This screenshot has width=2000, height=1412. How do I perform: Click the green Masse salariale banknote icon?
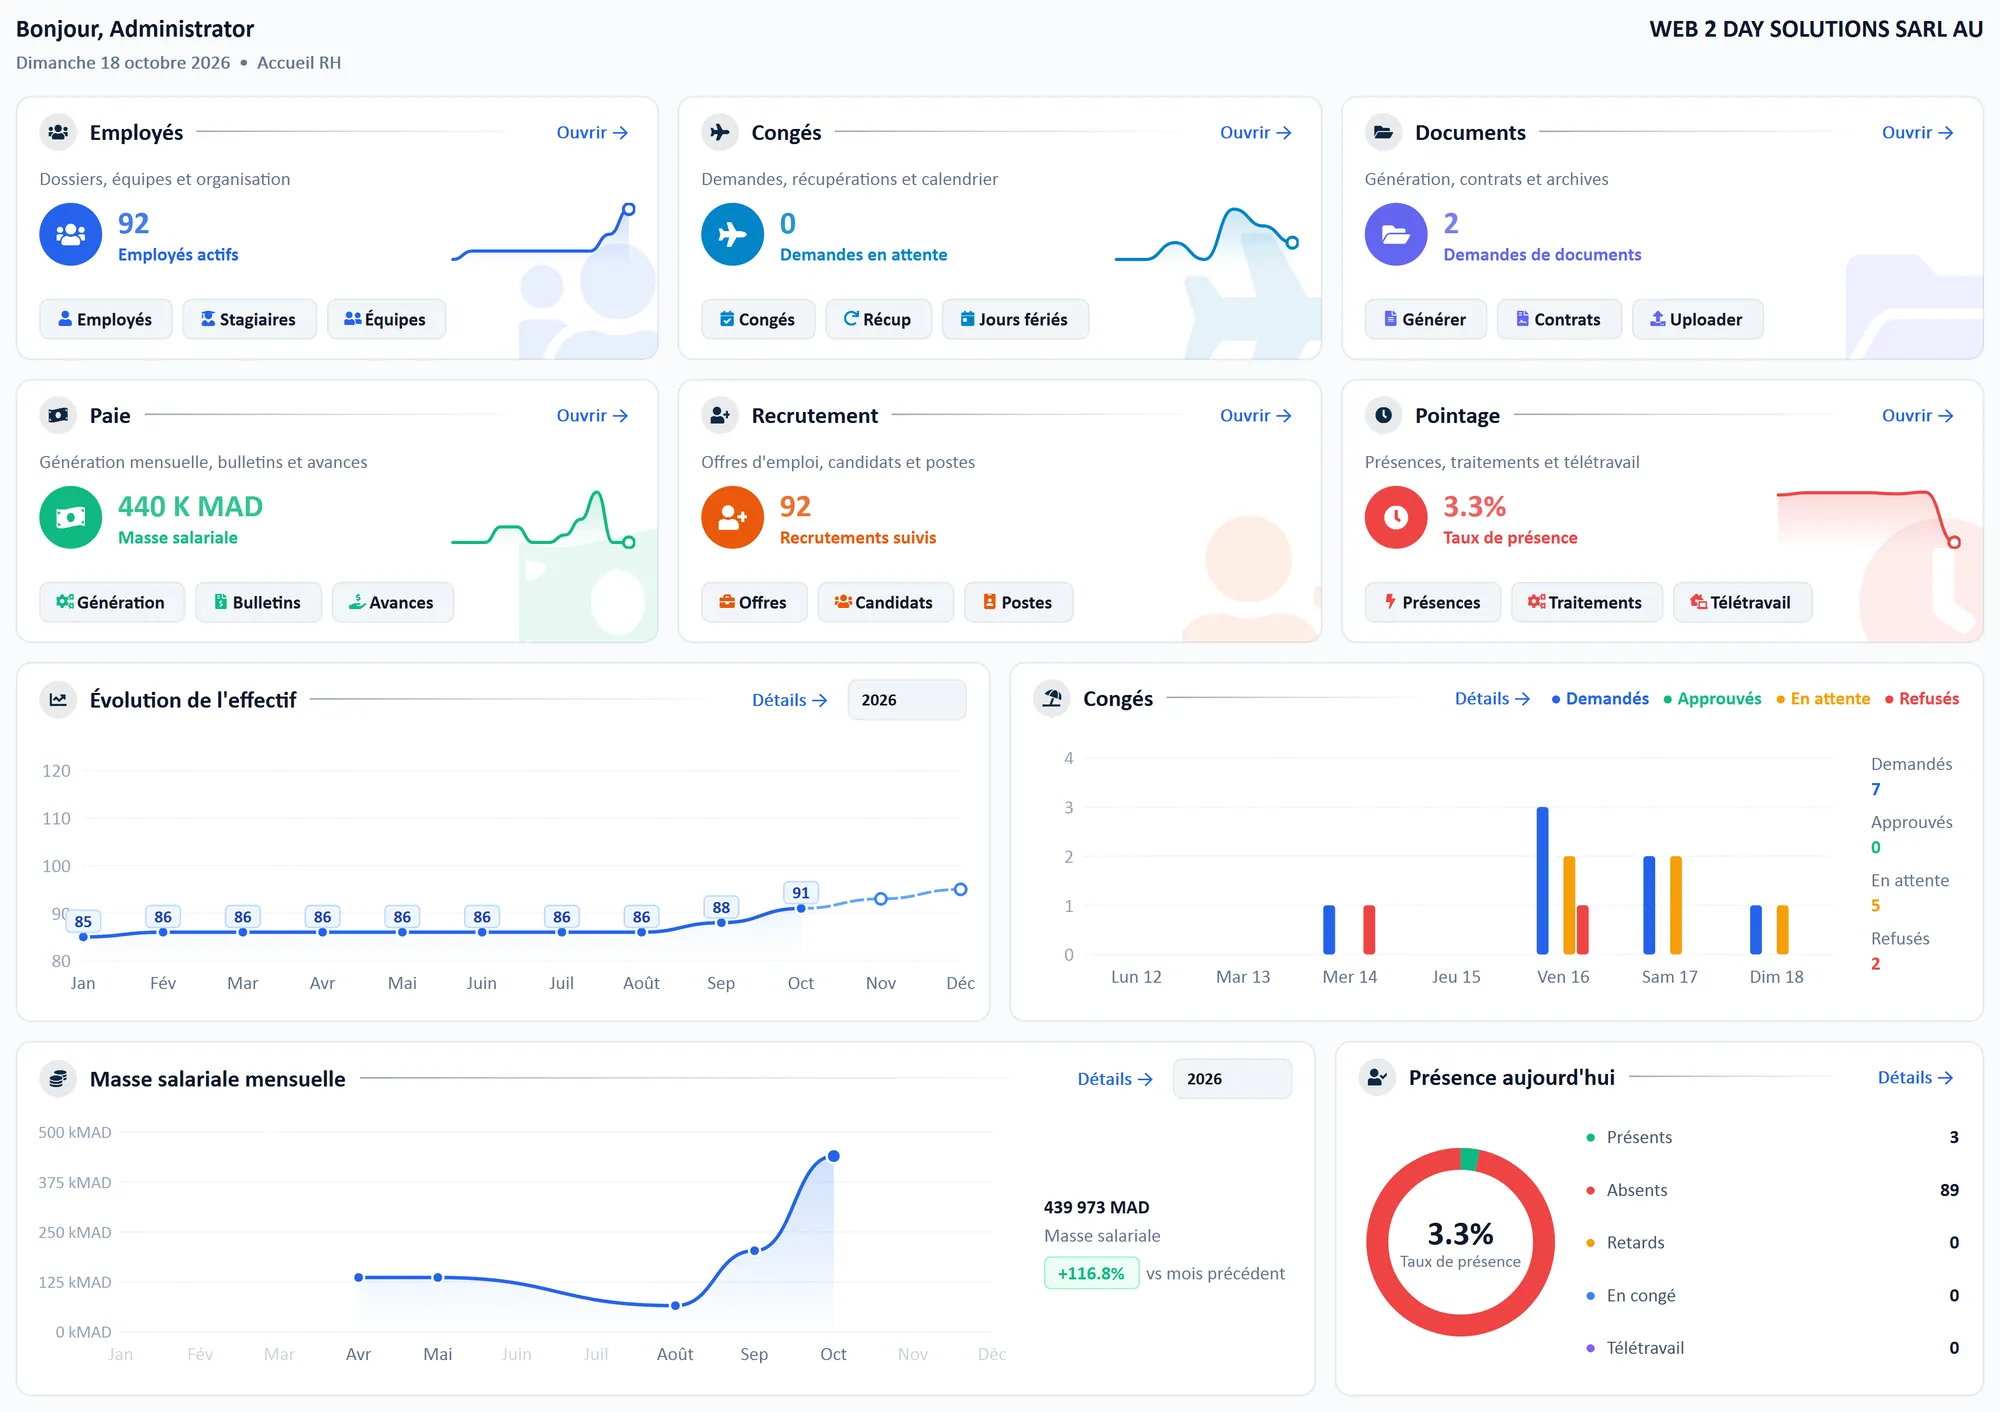point(70,517)
